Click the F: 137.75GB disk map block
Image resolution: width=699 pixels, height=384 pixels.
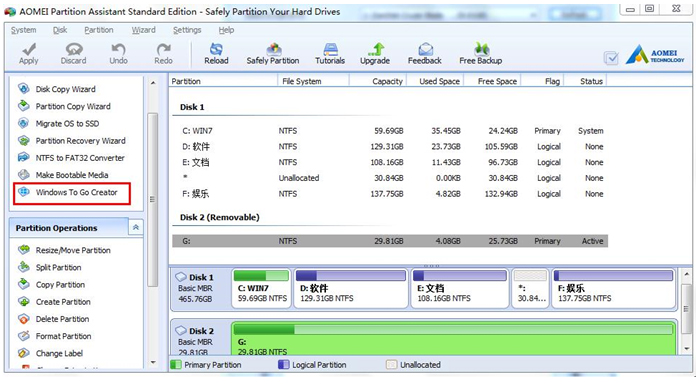pos(613,288)
